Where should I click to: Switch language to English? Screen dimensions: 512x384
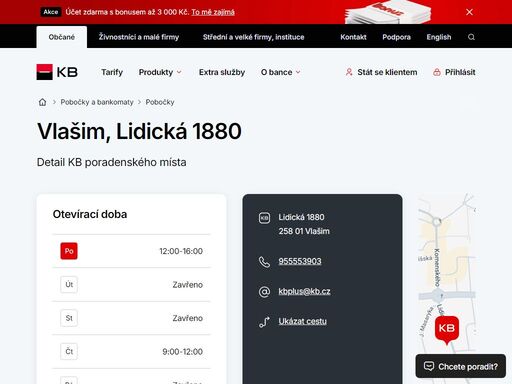tap(439, 37)
